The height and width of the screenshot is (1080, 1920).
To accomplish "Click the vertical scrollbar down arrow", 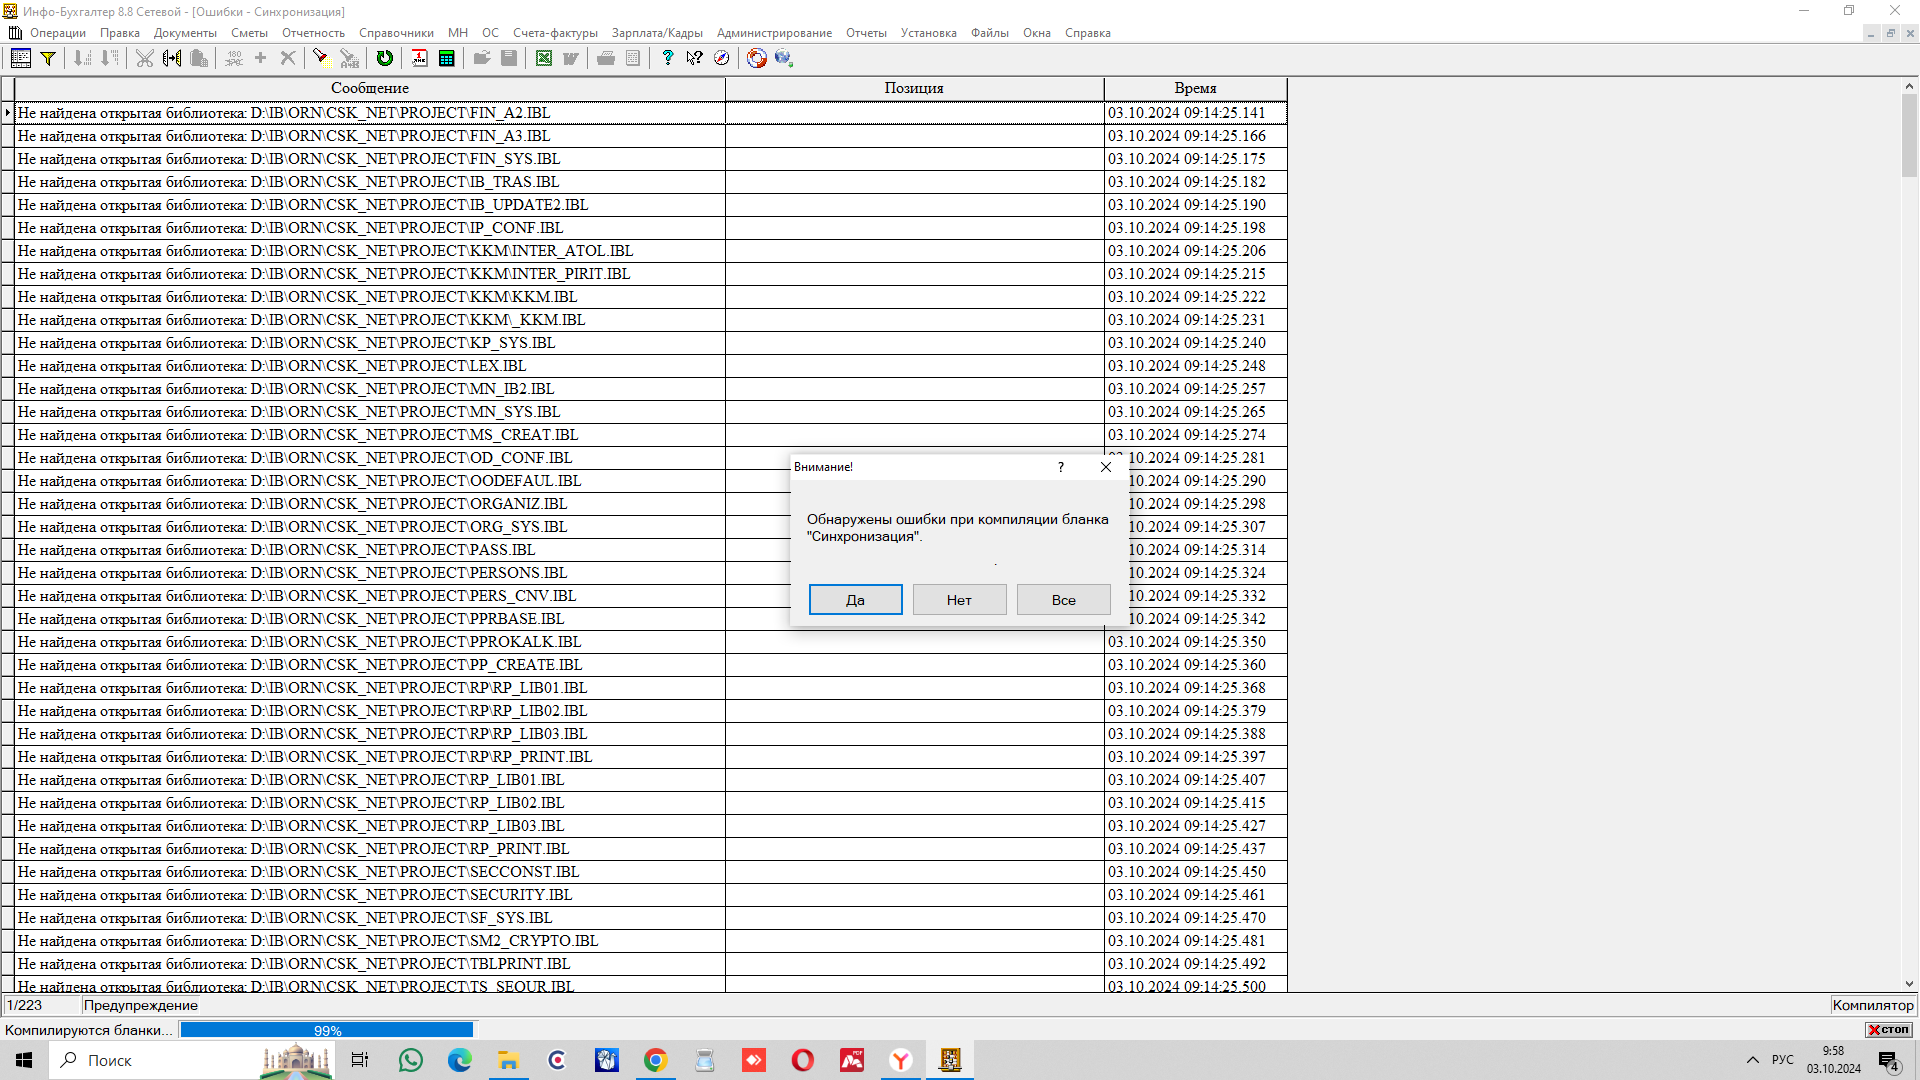I will pyautogui.click(x=1909, y=984).
